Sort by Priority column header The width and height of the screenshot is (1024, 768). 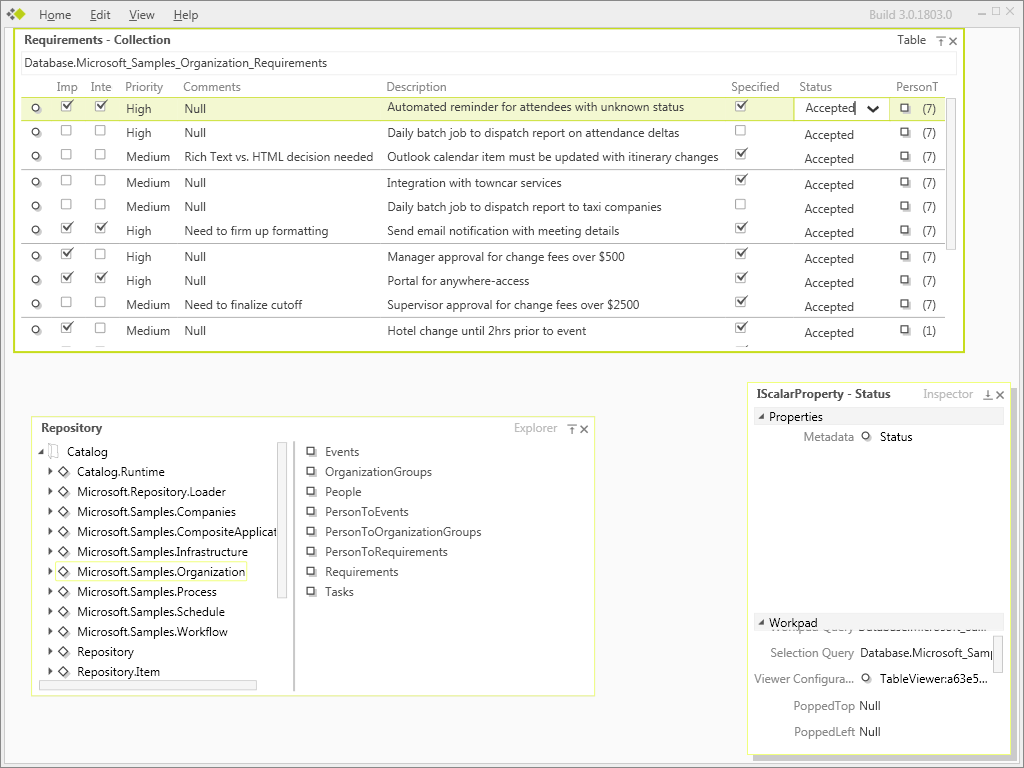click(x=144, y=87)
